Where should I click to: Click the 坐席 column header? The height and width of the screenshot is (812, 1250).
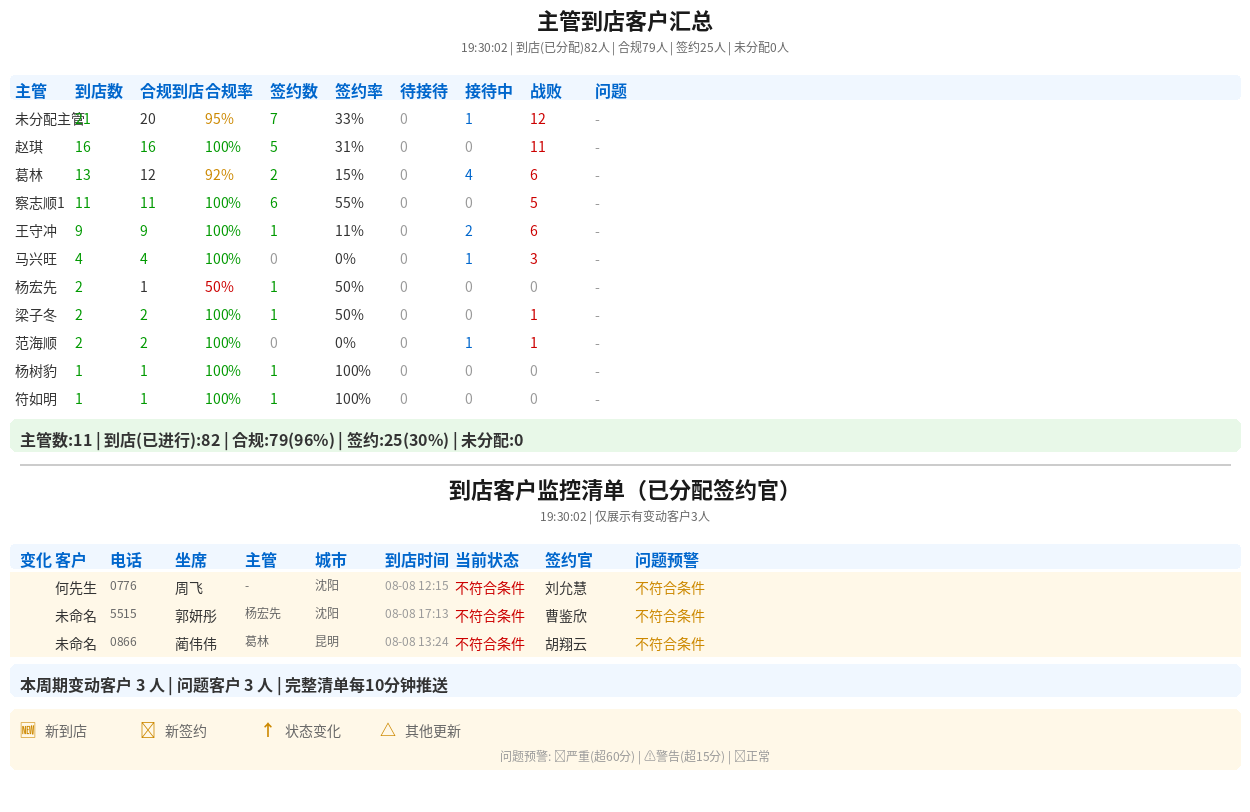pos(191,561)
